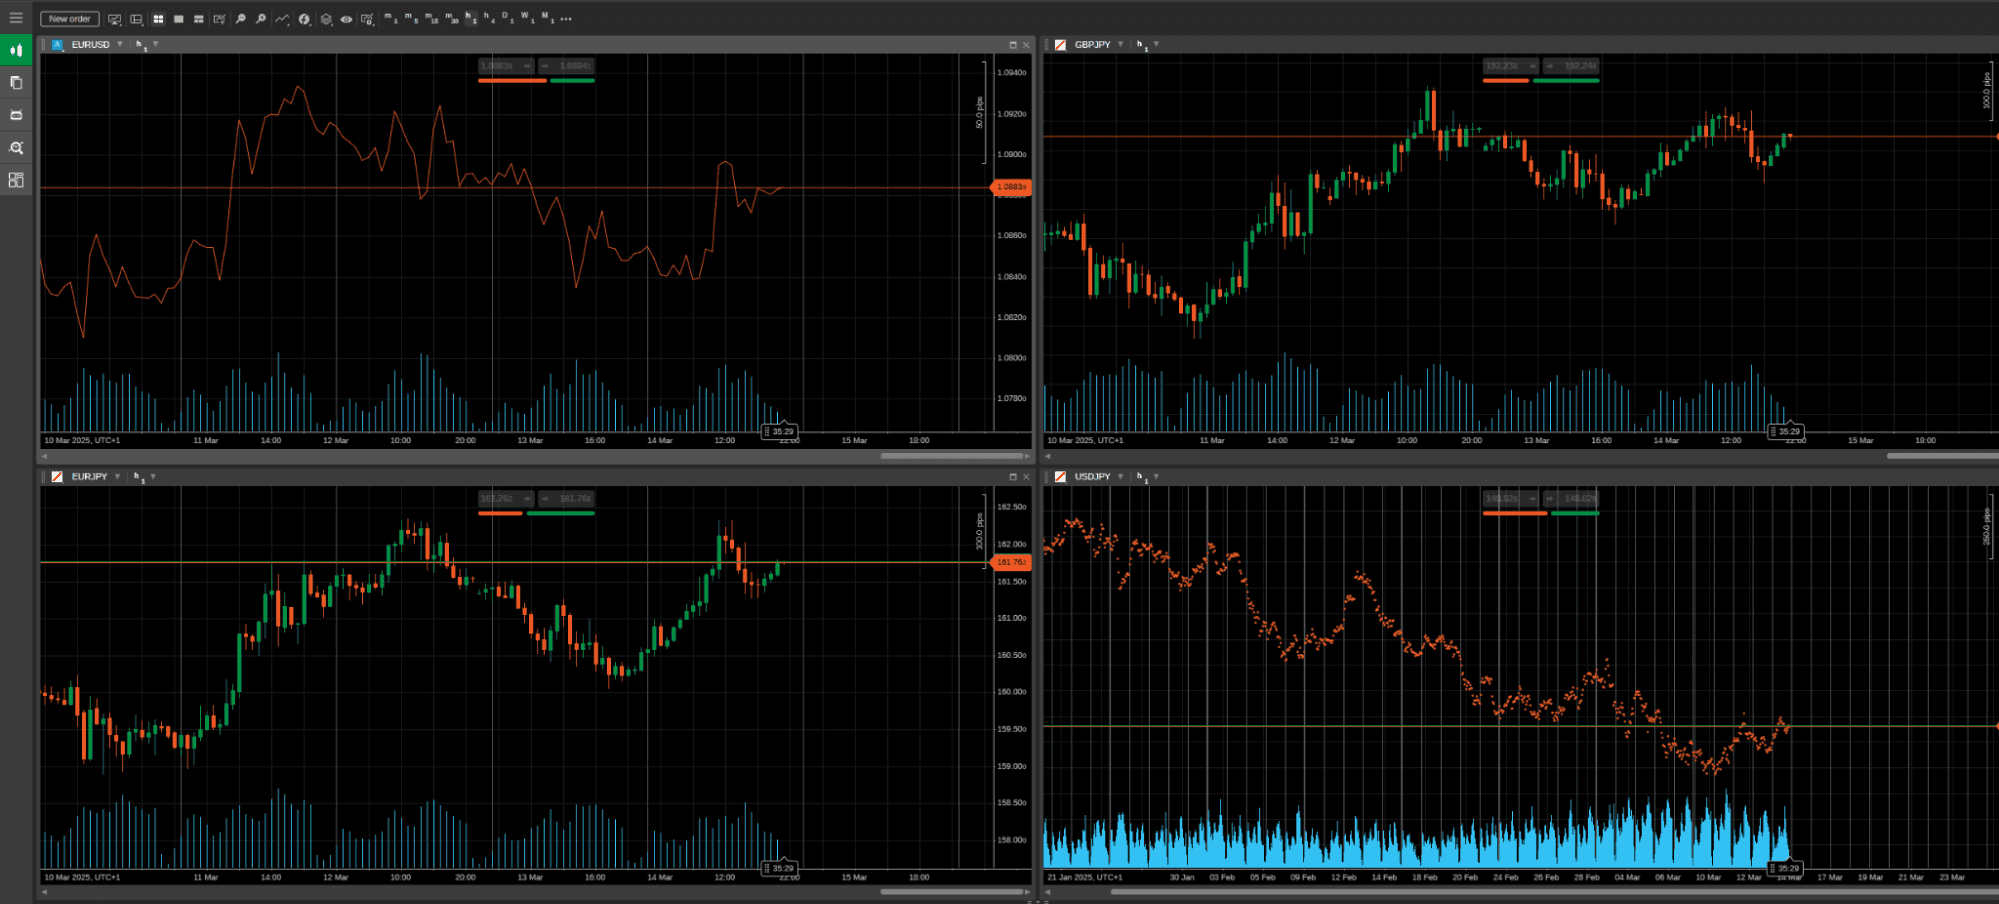Open the Plugins layout sidebar section
The height and width of the screenshot is (904, 1999).
tap(16, 180)
